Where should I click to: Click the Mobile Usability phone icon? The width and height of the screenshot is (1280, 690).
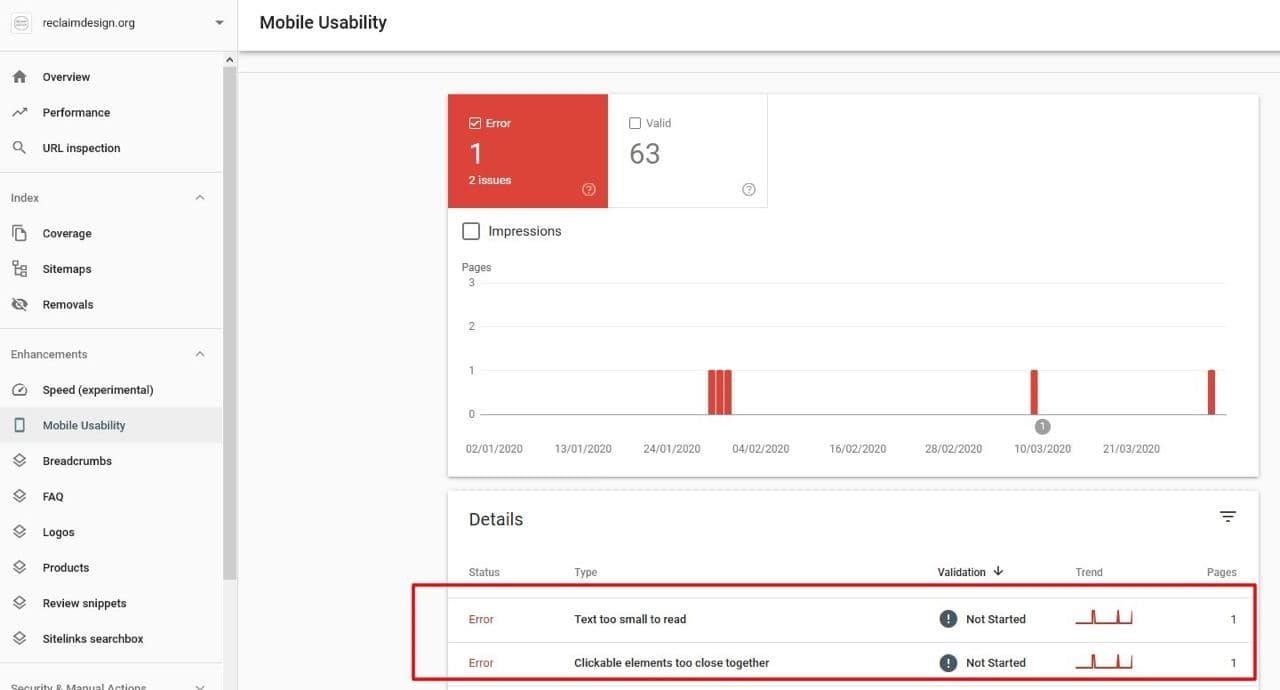click(19, 425)
